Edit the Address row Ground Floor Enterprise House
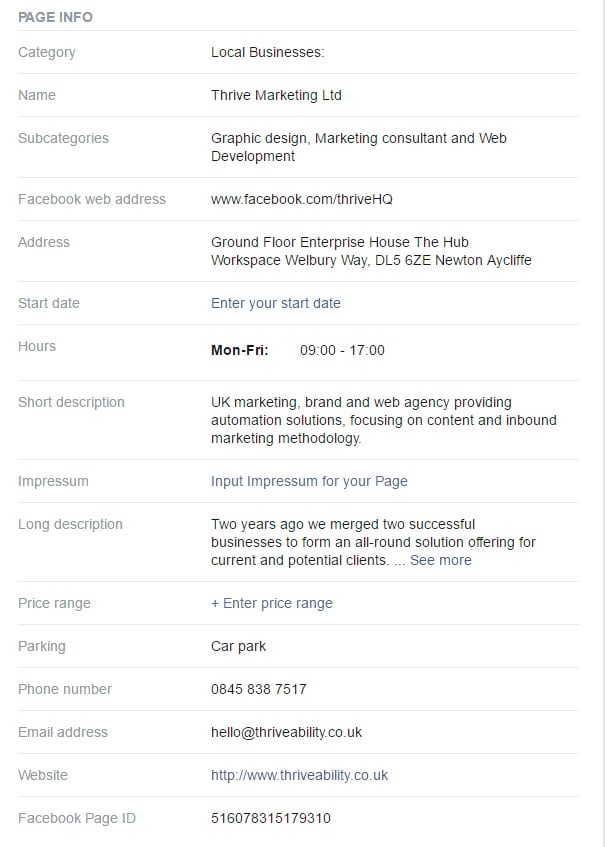 click(x=371, y=251)
